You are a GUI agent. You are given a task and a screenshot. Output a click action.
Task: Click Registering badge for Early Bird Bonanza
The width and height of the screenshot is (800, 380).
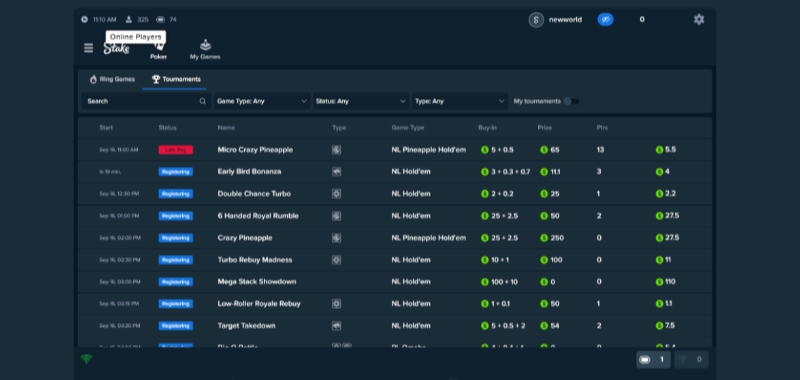click(176, 172)
